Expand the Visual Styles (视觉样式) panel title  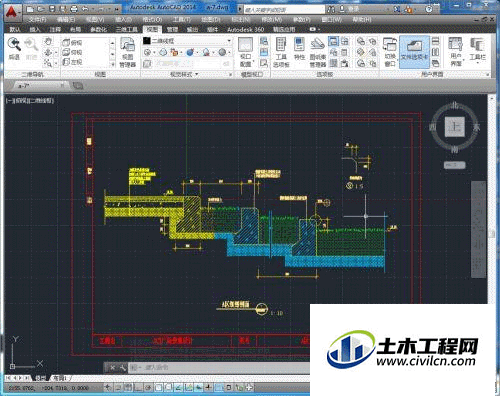click(184, 74)
